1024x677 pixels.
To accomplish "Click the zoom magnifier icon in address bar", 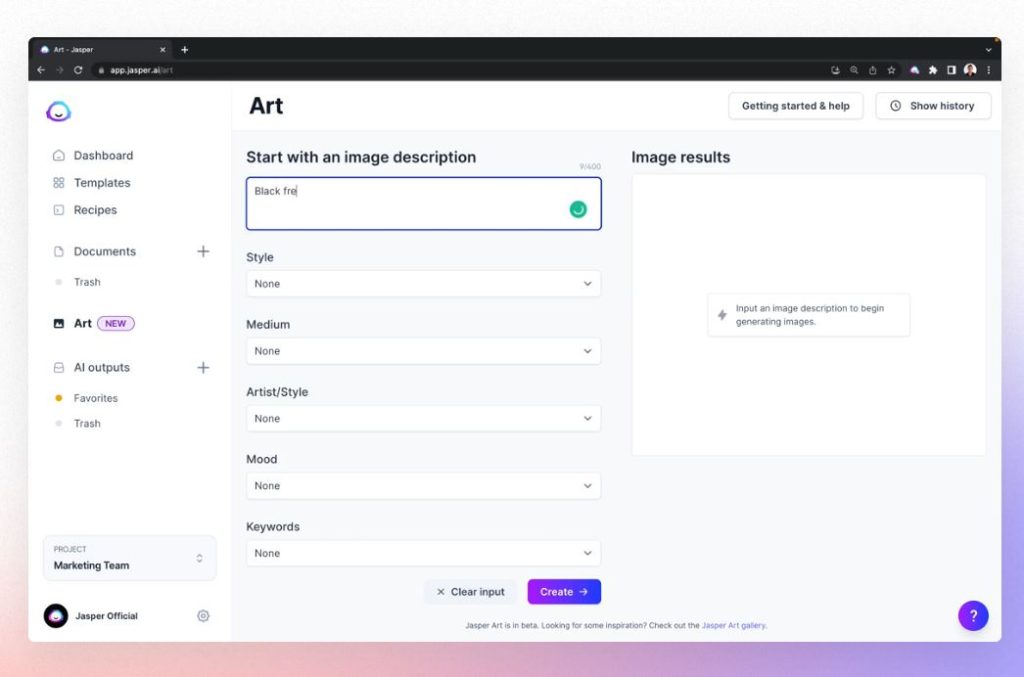I will (x=854, y=70).
